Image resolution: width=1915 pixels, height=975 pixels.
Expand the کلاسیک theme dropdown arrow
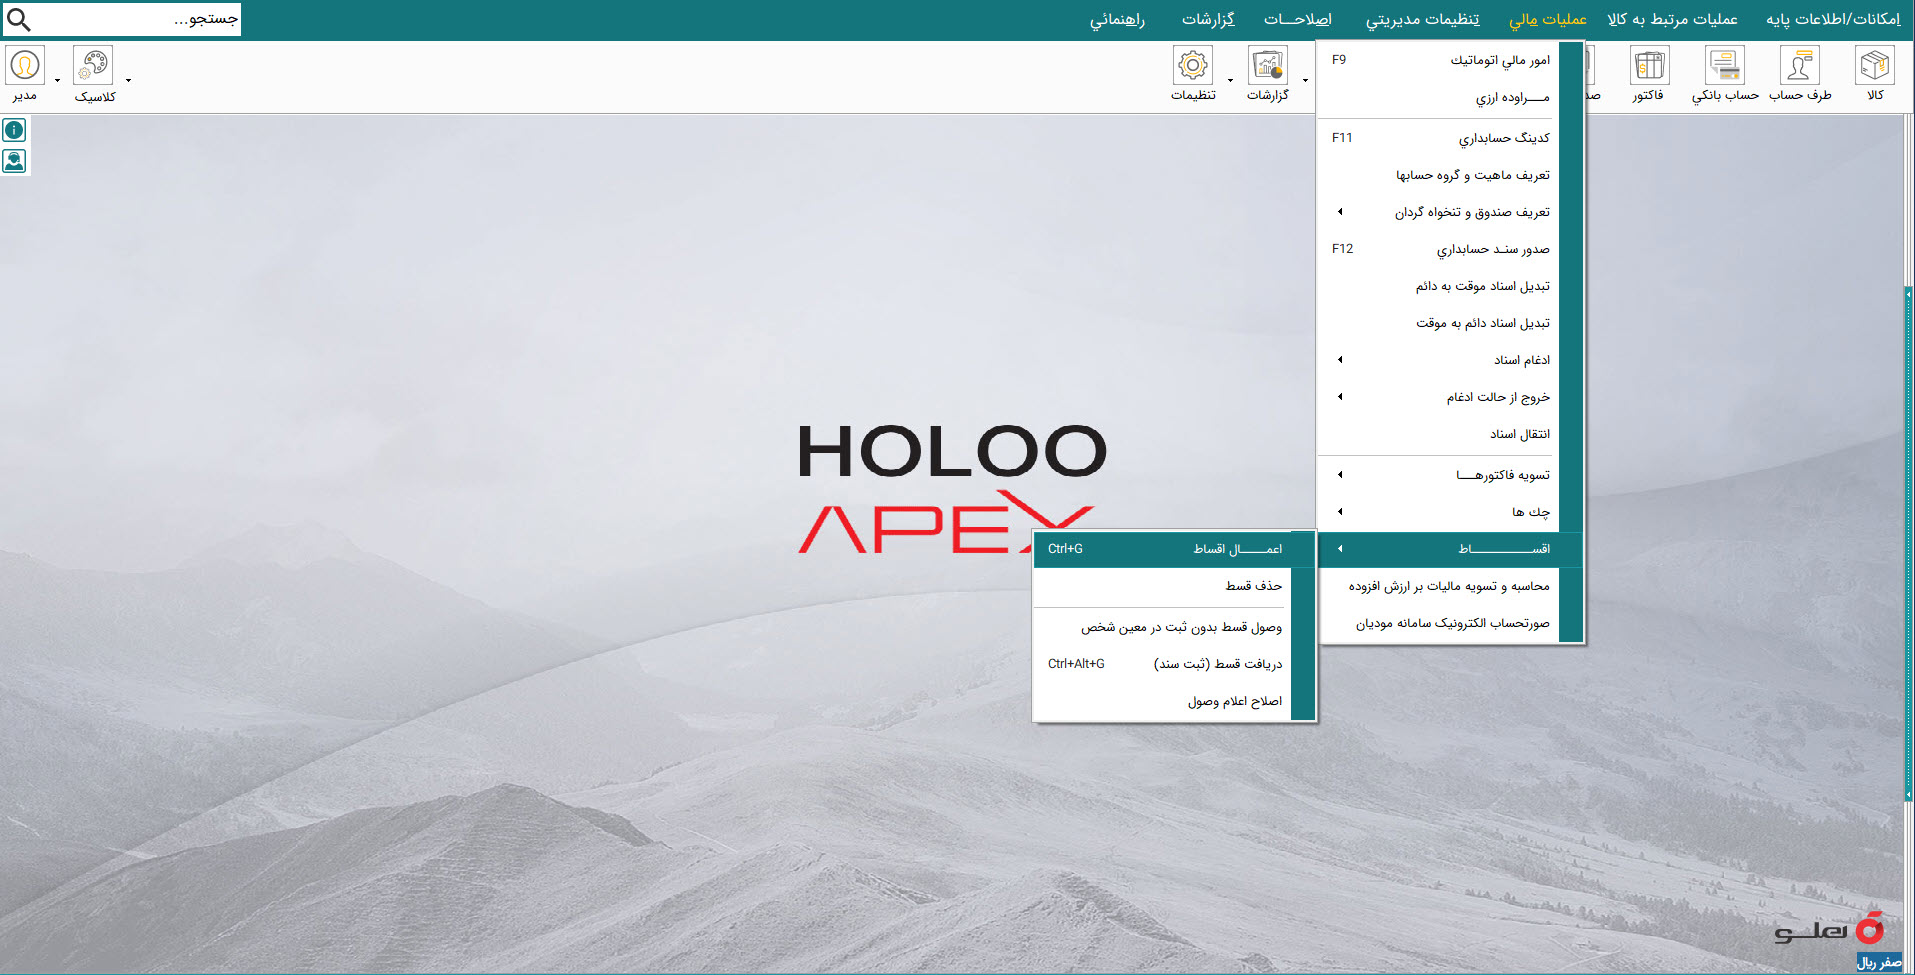pyautogui.click(x=128, y=80)
